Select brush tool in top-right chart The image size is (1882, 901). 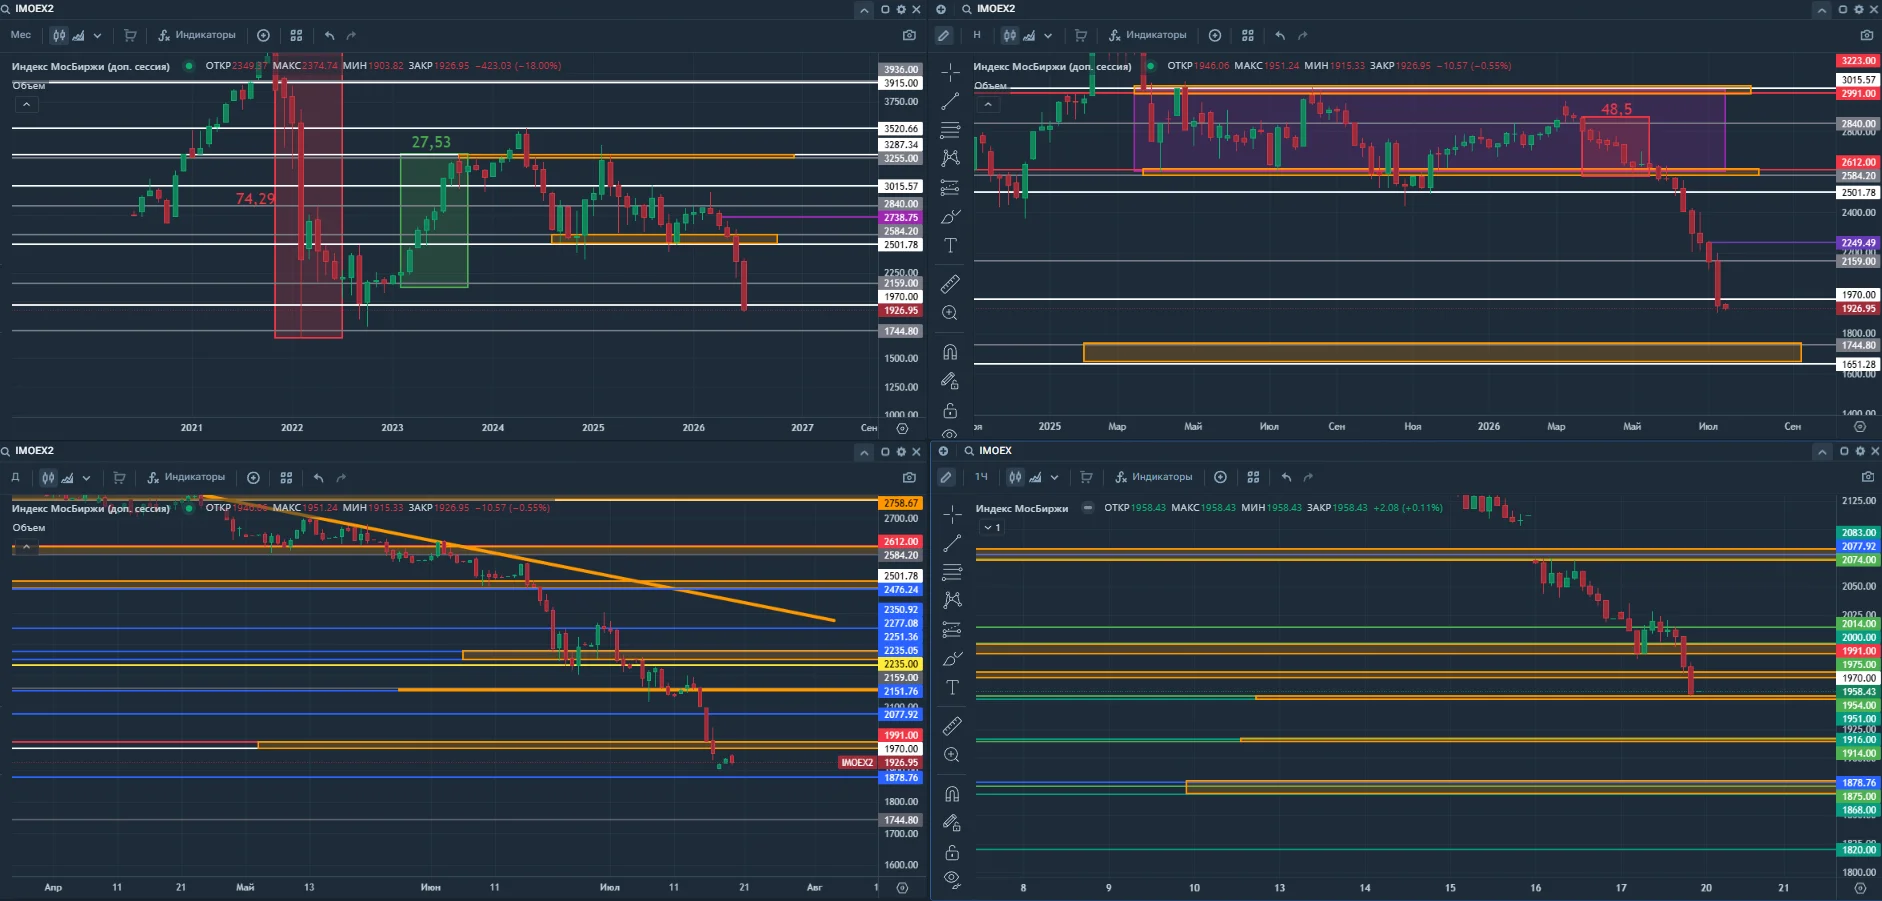[950, 216]
